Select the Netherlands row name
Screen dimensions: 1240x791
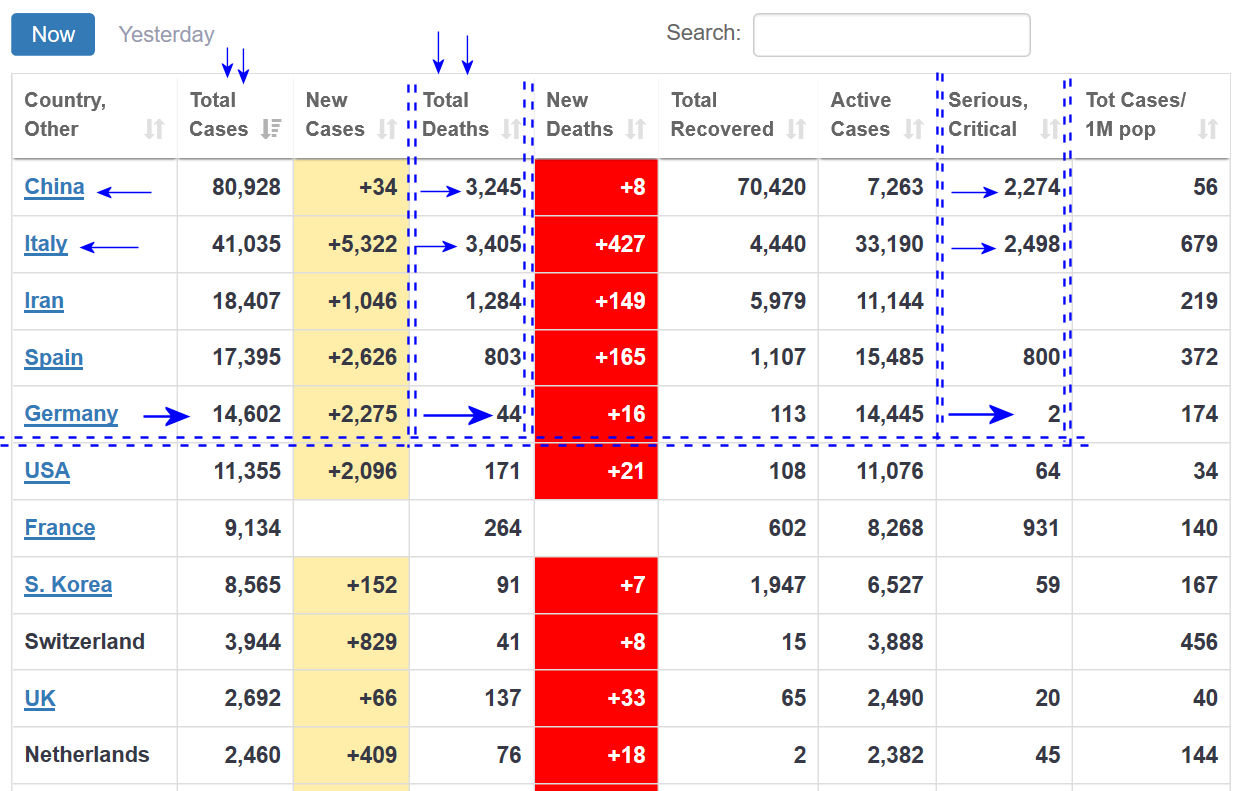(x=87, y=755)
